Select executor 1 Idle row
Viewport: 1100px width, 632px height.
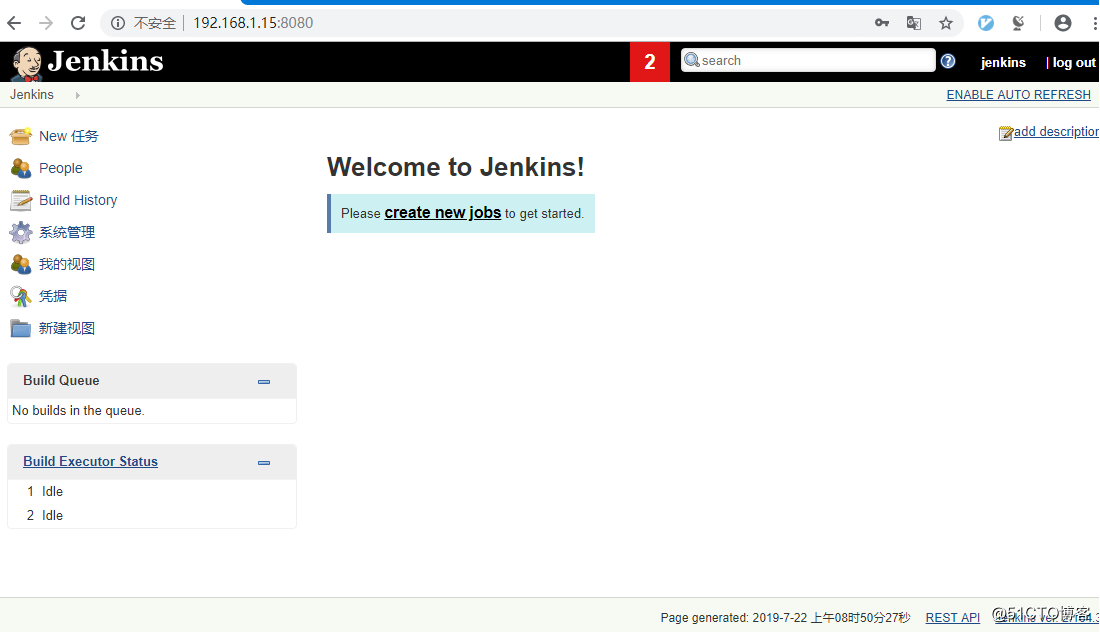coord(152,492)
